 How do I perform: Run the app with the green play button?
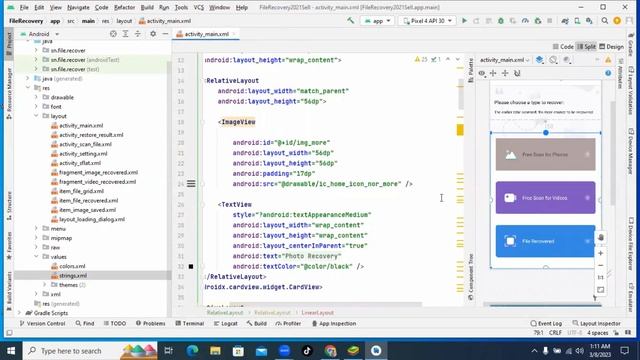[464, 21]
